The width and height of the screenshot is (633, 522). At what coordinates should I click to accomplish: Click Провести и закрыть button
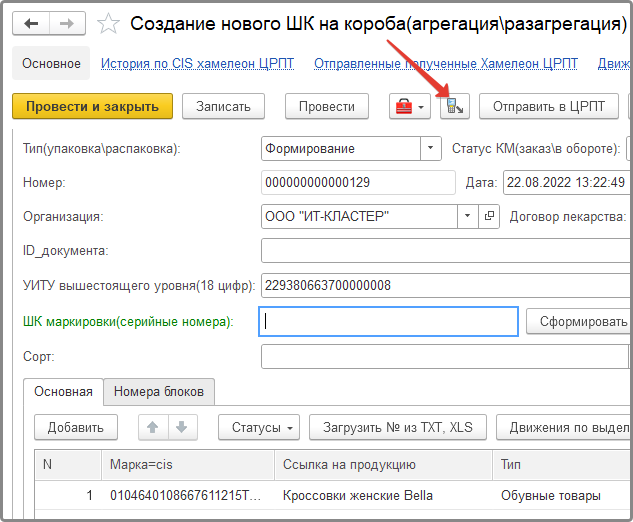92,107
